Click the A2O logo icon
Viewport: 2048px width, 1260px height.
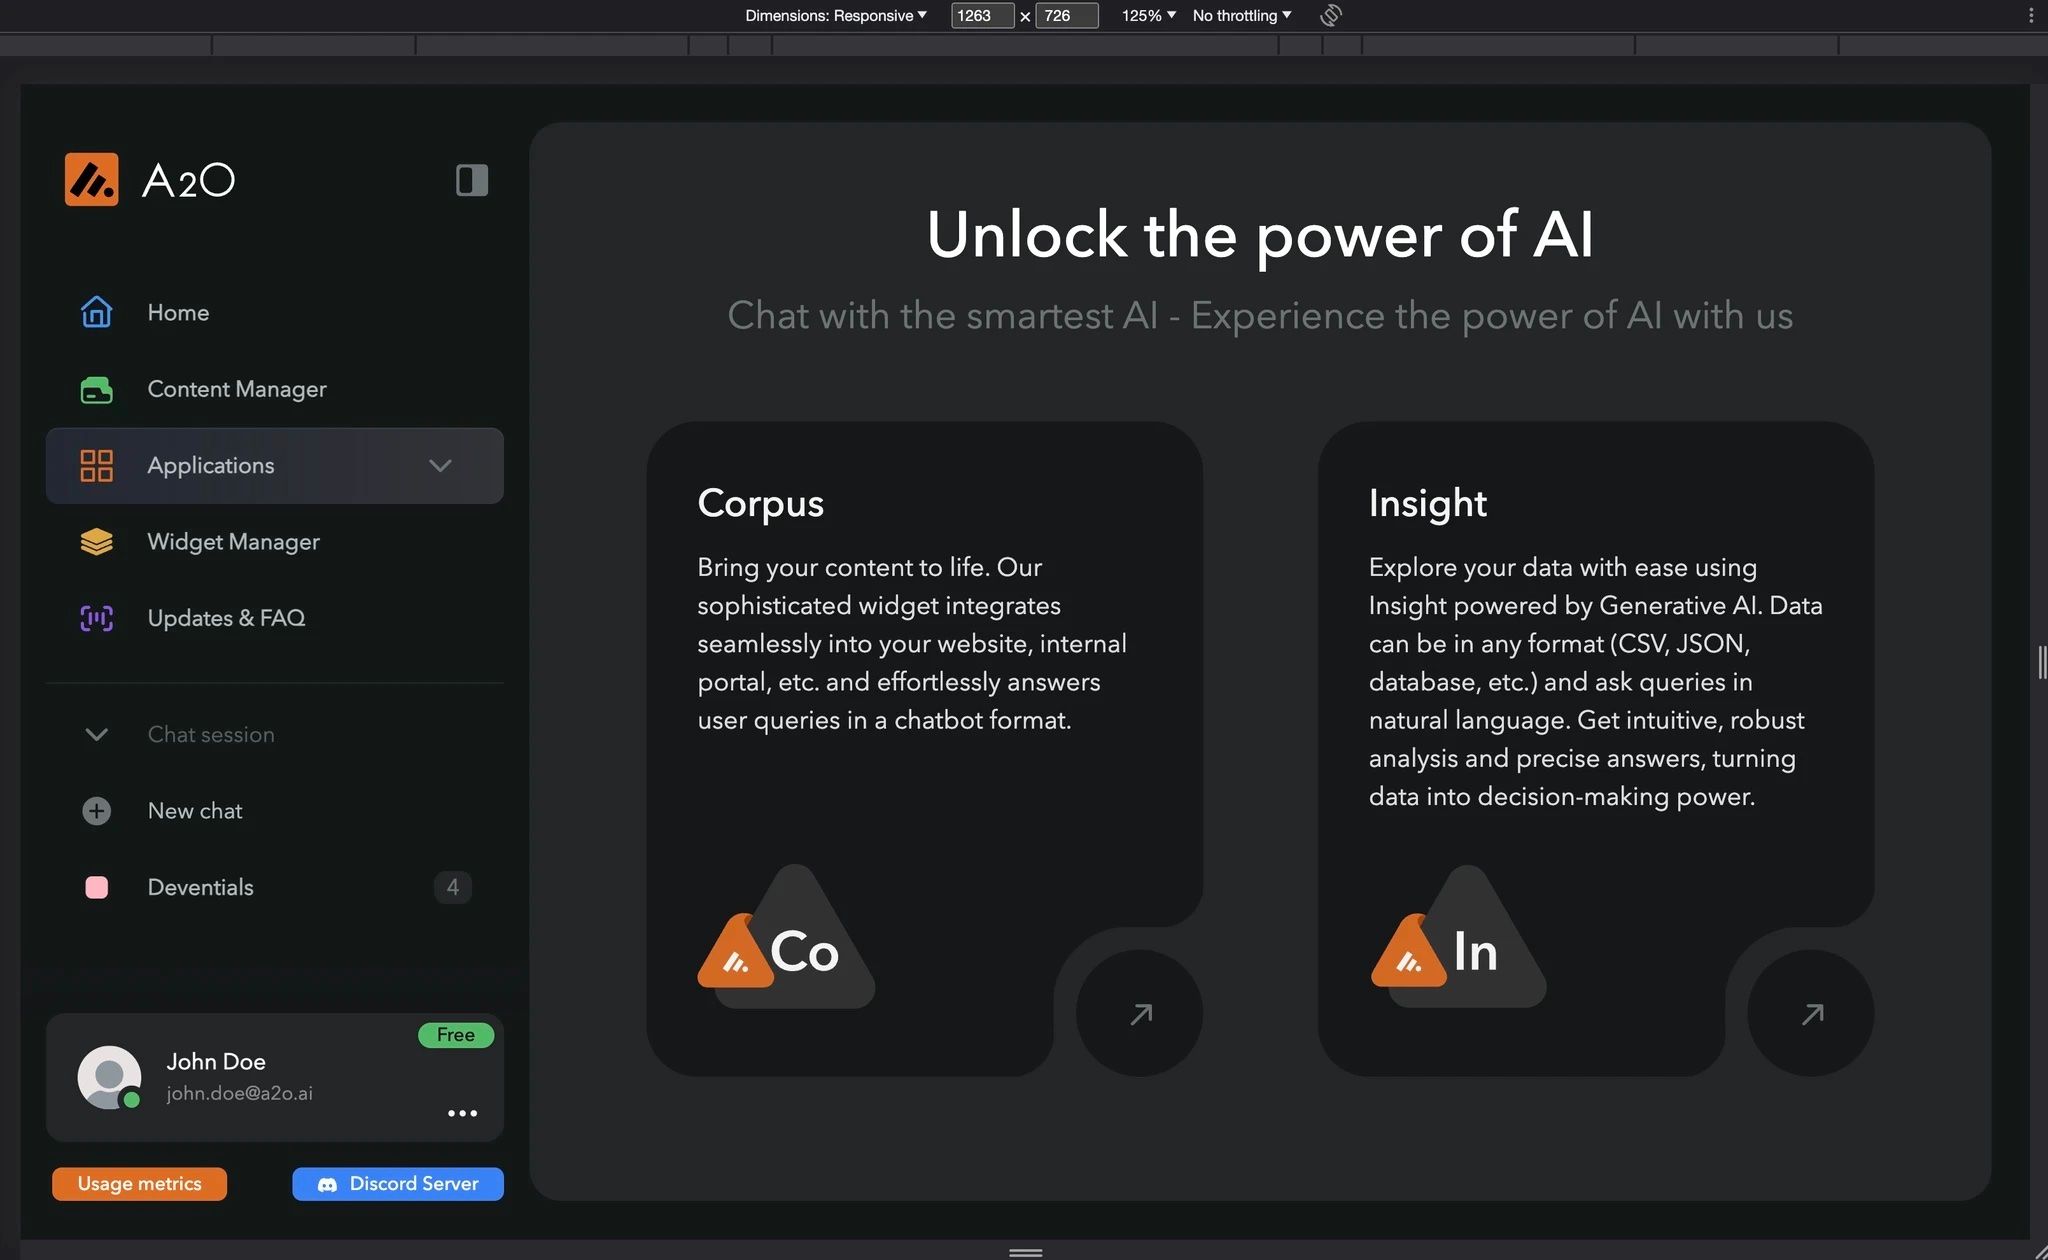point(92,180)
